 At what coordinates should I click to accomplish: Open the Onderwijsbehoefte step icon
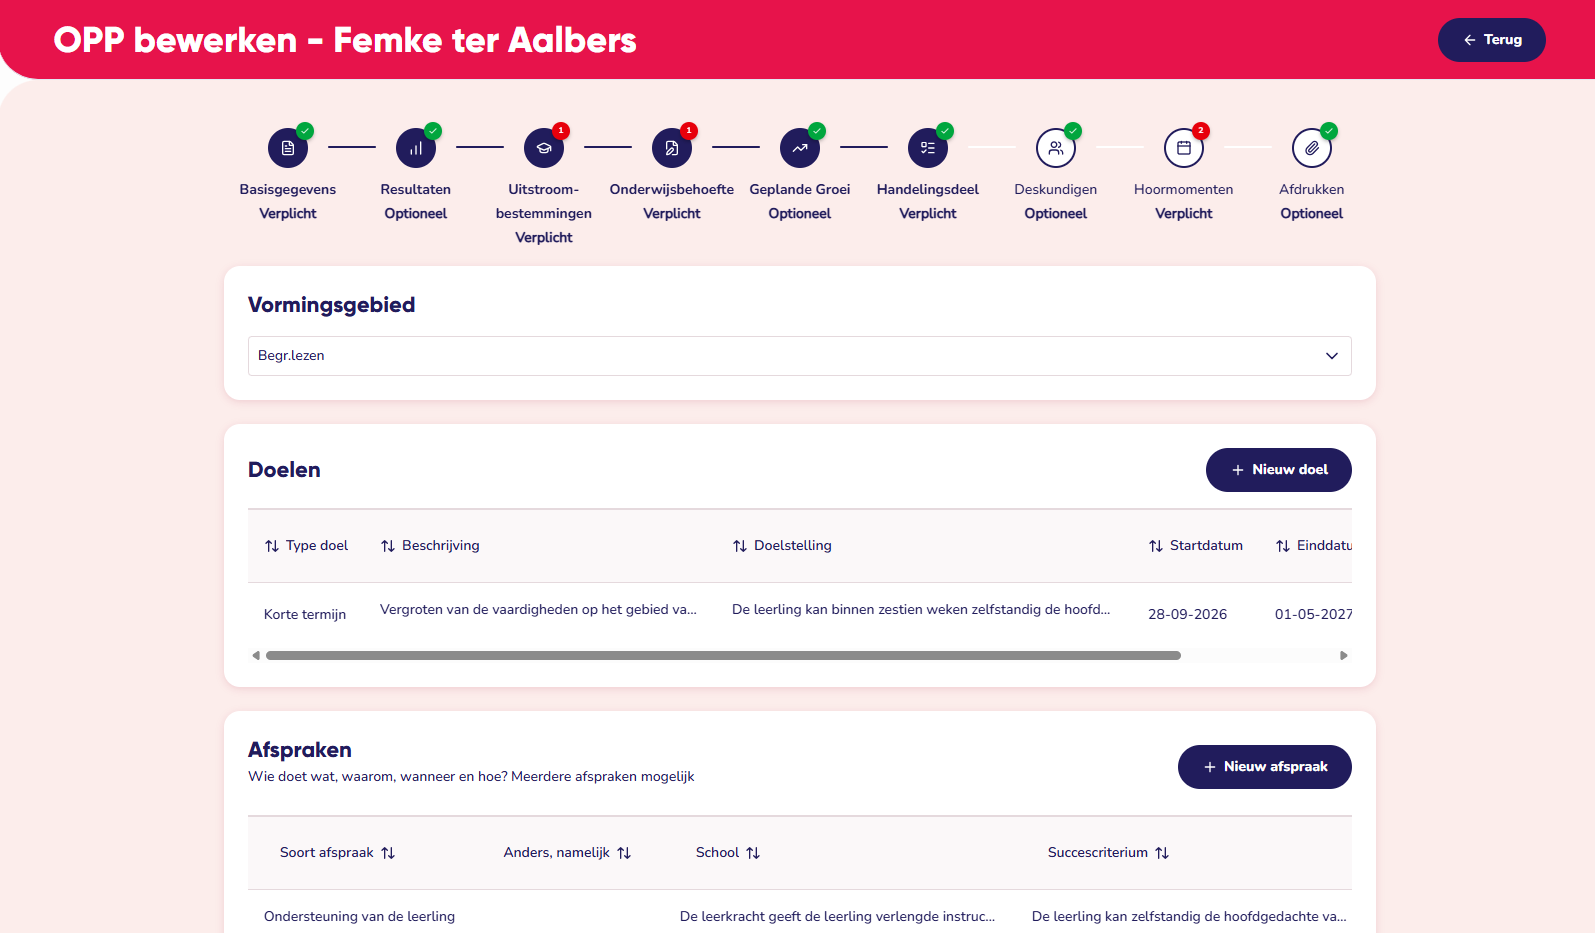click(x=672, y=148)
